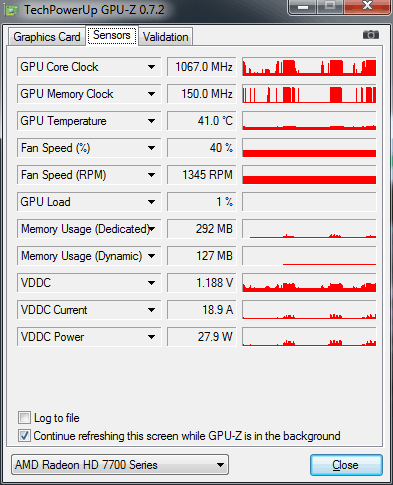Open the Validation tab

click(166, 37)
